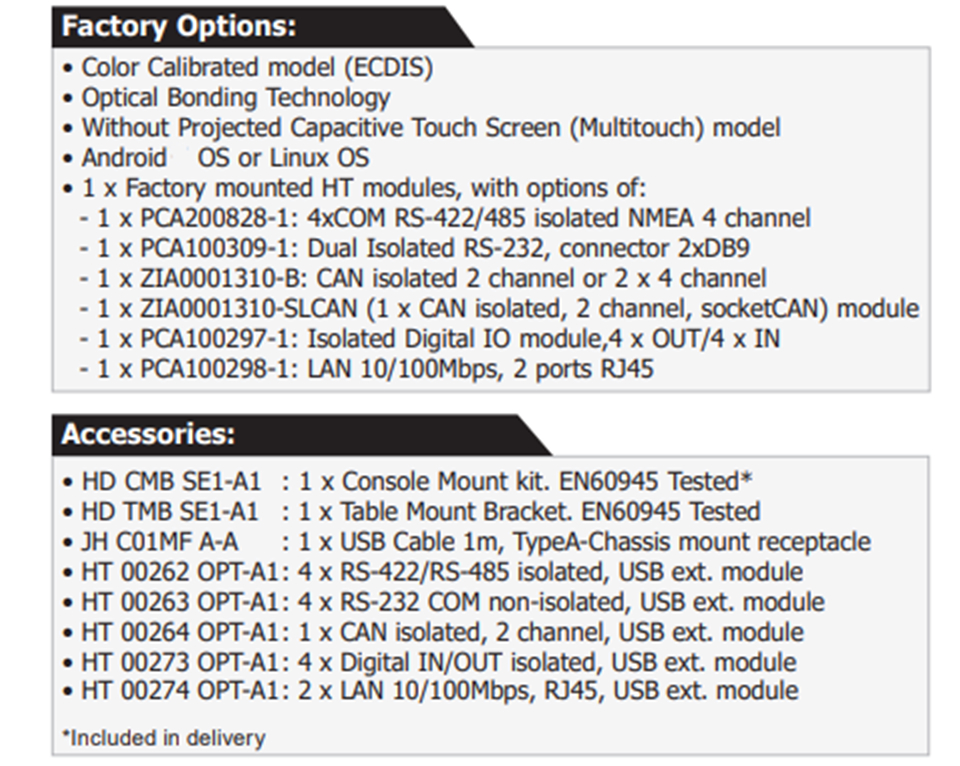Select the Without Projected Capacitive Touch Screen line
The height and width of the screenshot is (766, 960).
point(430,128)
